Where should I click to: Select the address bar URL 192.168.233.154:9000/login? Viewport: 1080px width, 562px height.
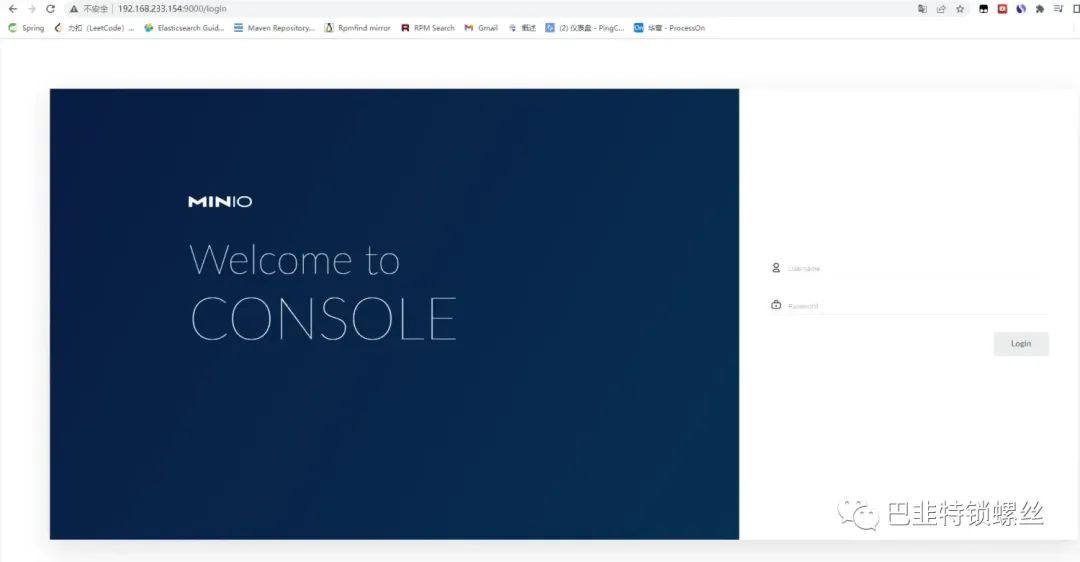click(172, 9)
